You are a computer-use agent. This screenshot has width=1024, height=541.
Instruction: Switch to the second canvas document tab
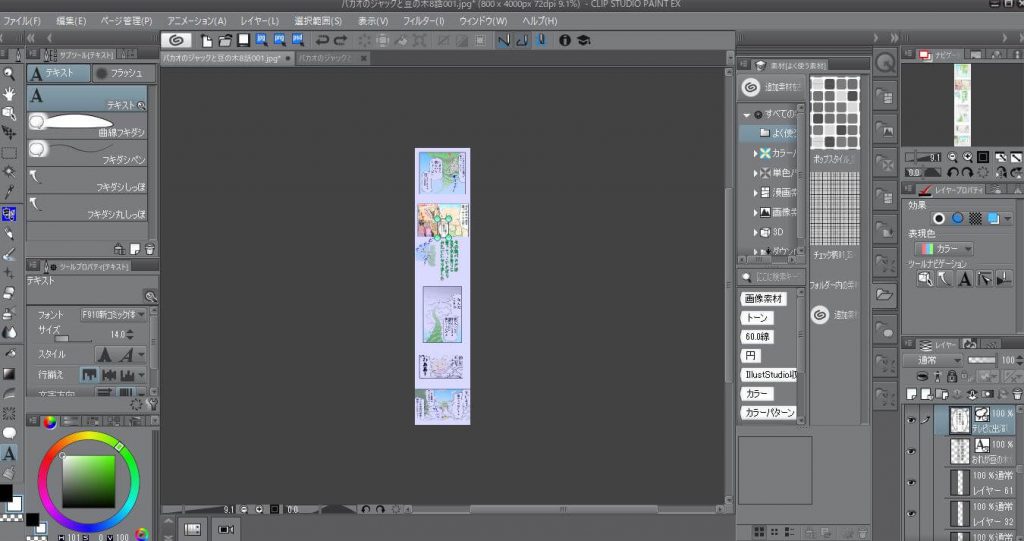point(332,58)
